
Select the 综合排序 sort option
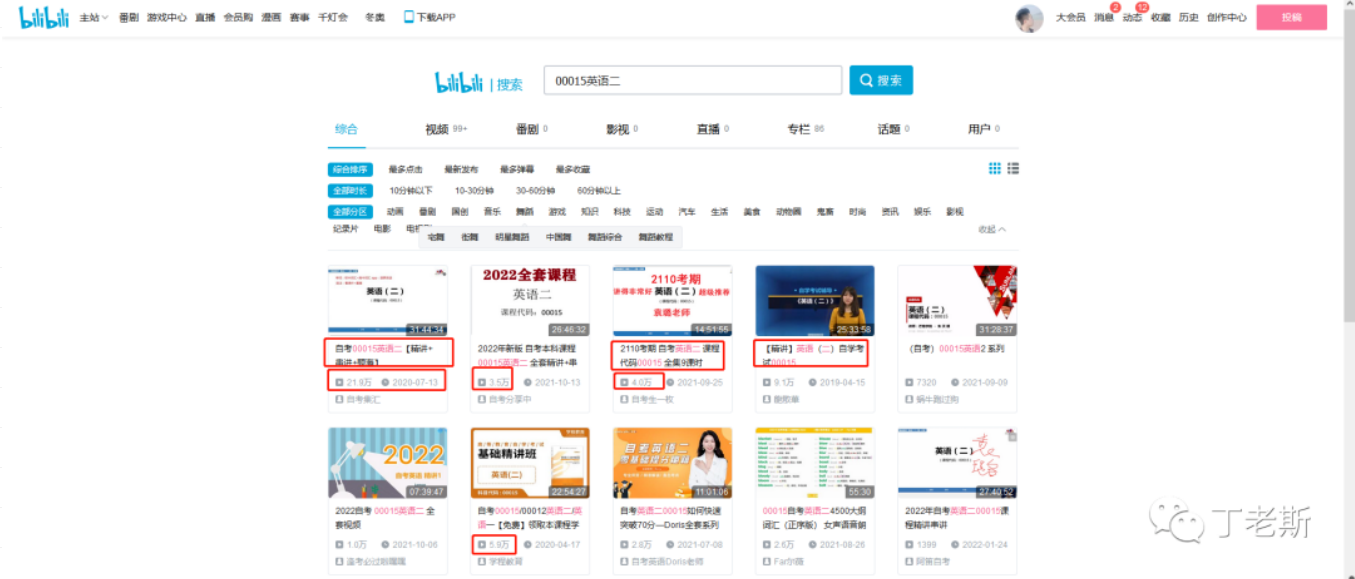point(350,170)
